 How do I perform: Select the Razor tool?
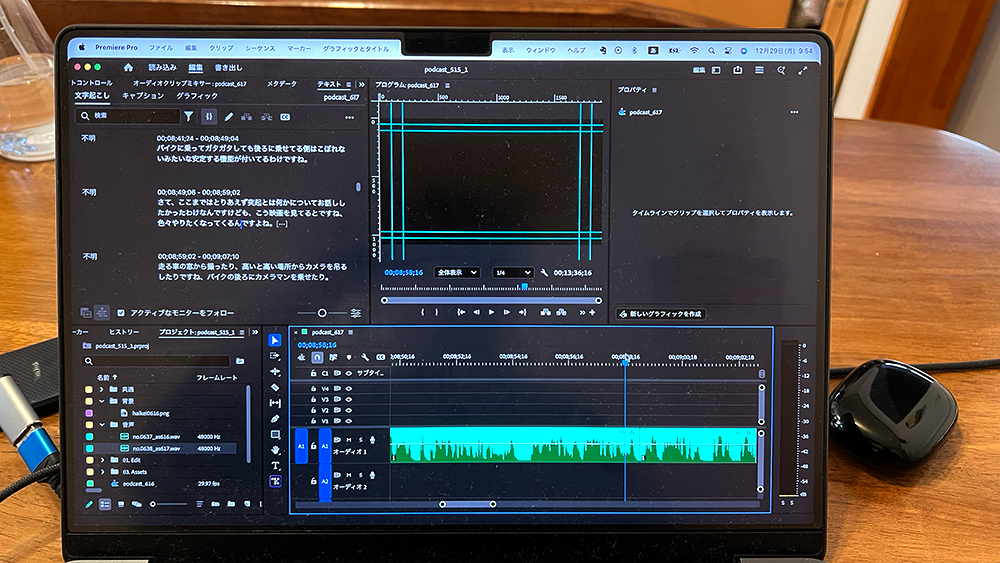pyautogui.click(x=275, y=387)
